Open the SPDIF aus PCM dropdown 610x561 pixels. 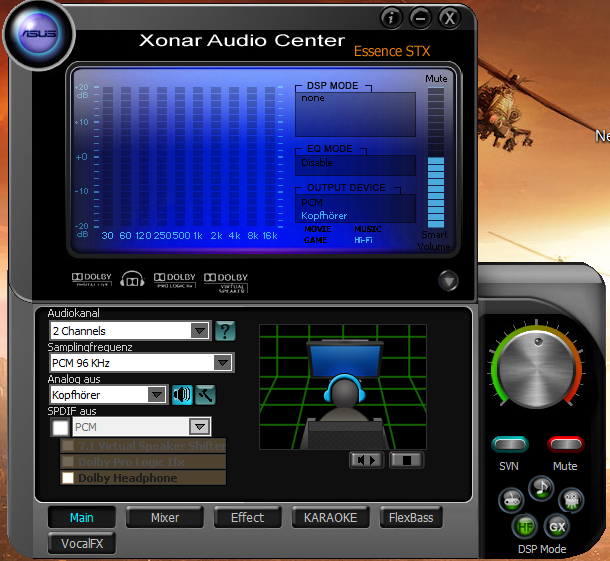[142, 427]
